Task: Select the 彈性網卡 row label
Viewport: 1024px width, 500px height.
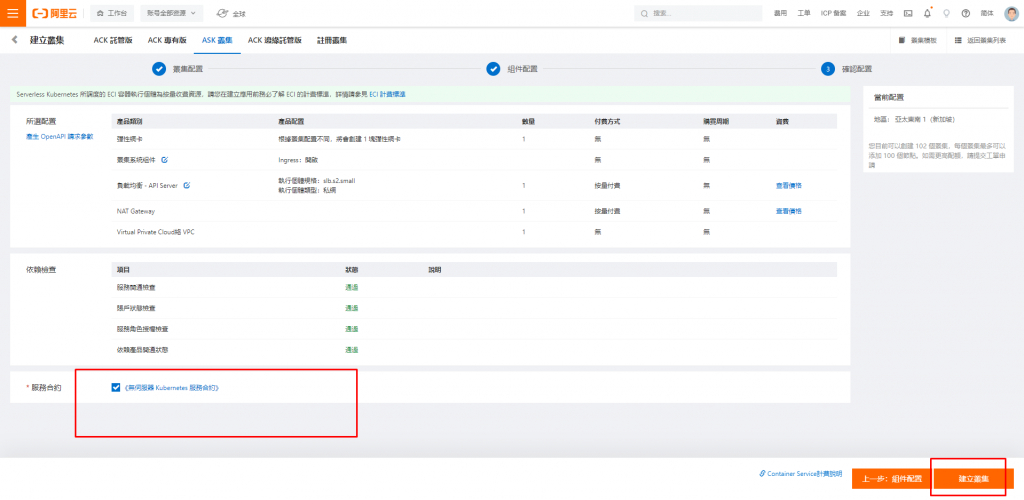Action: (129, 139)
